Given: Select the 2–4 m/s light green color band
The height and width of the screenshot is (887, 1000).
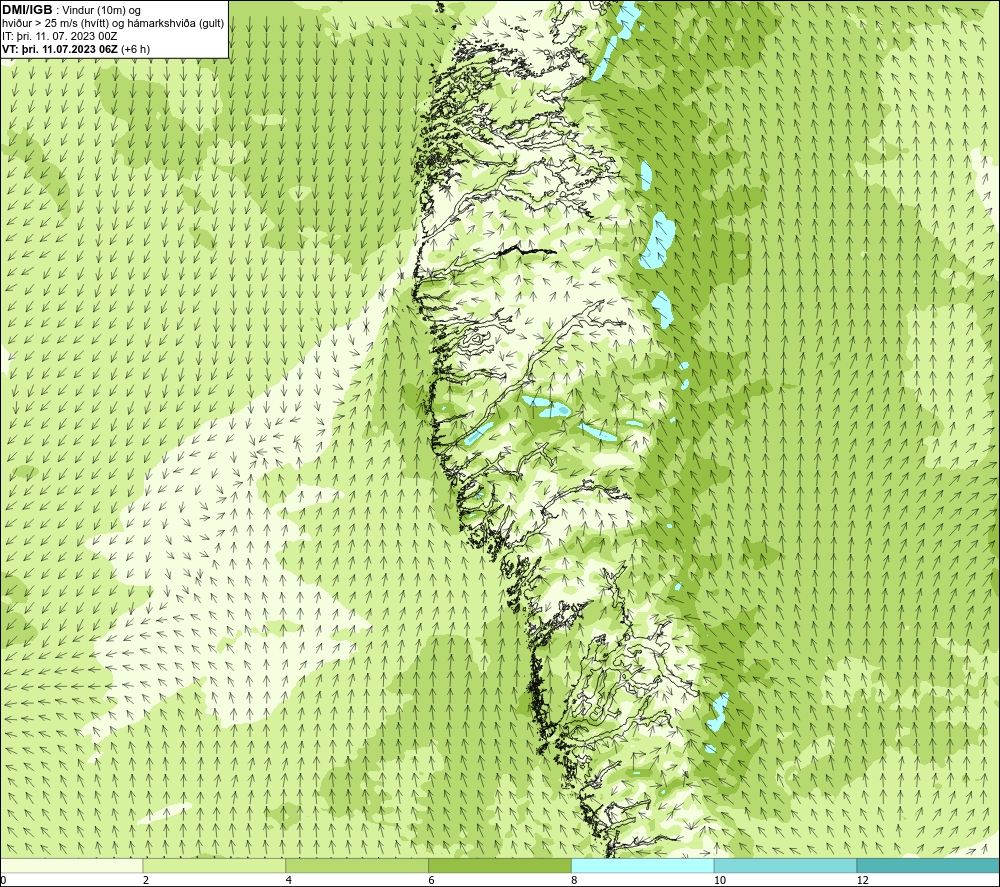Looking at the screenshot, I should tap(214, 865).
